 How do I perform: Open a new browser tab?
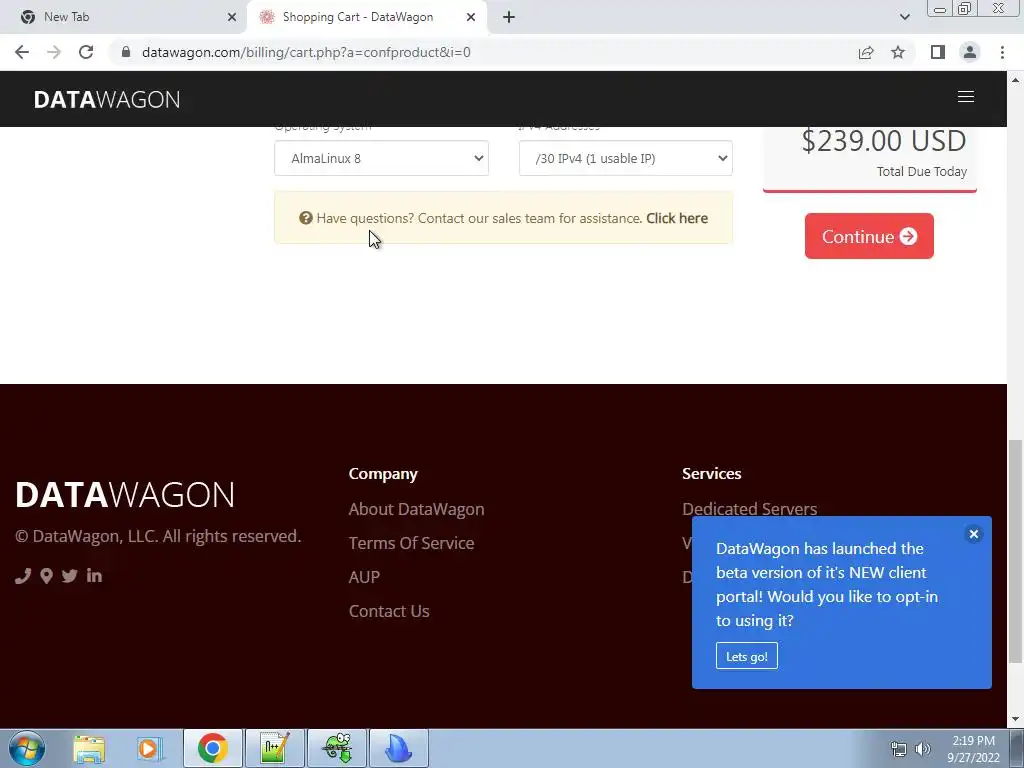(x=509, y=17)
